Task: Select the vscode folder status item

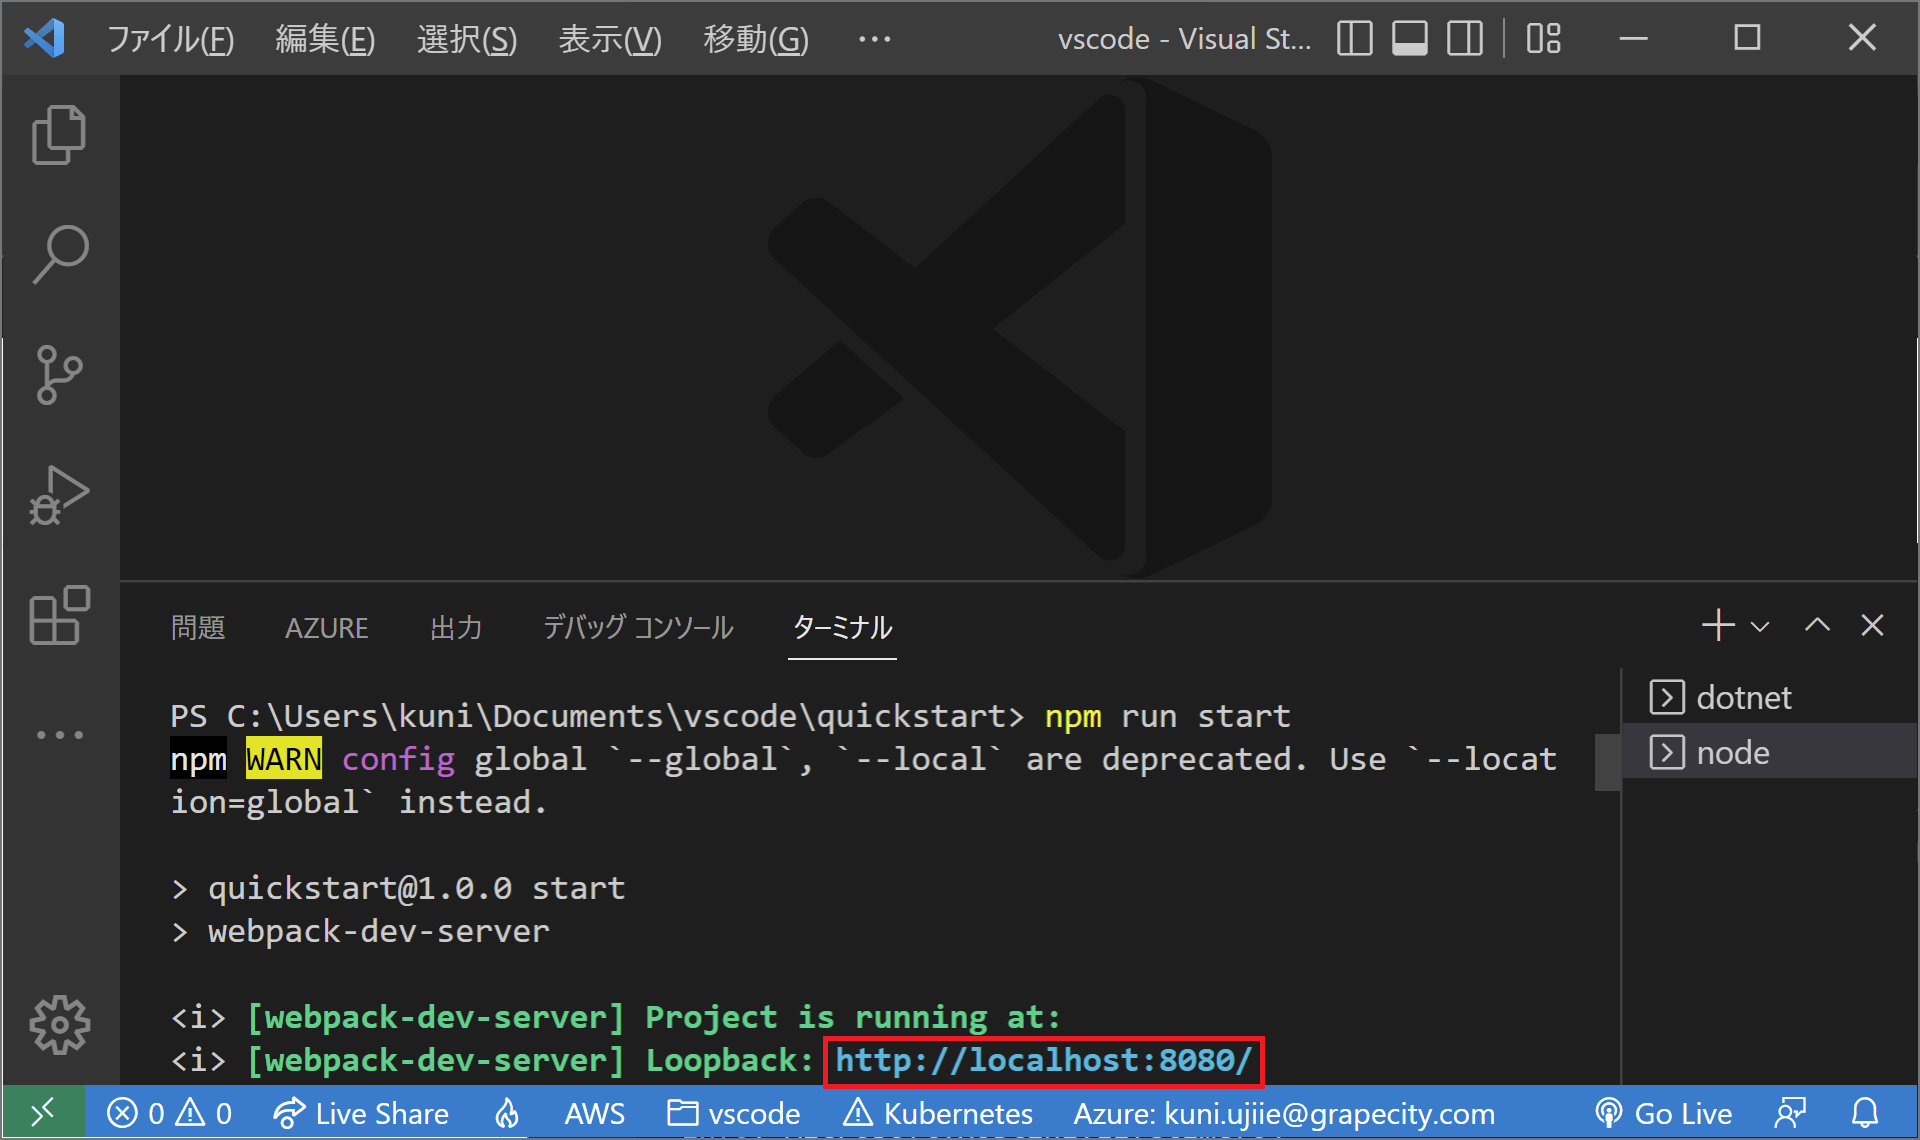Action: [x=734, y=1113]
